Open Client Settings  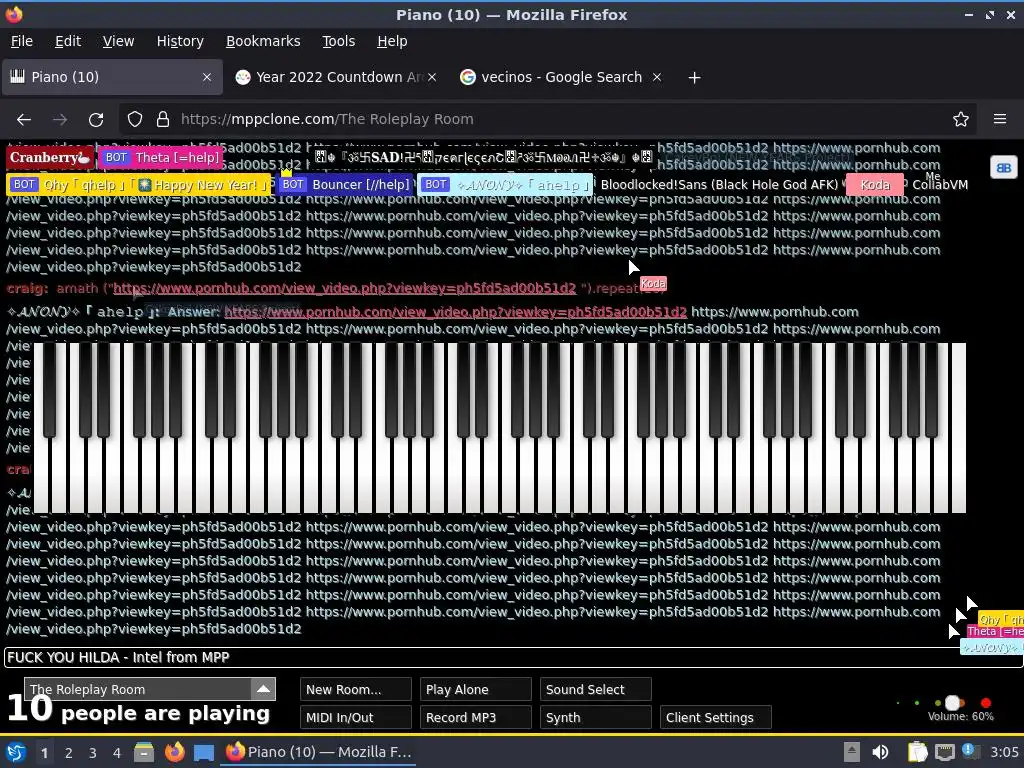[x=716, y=718]
